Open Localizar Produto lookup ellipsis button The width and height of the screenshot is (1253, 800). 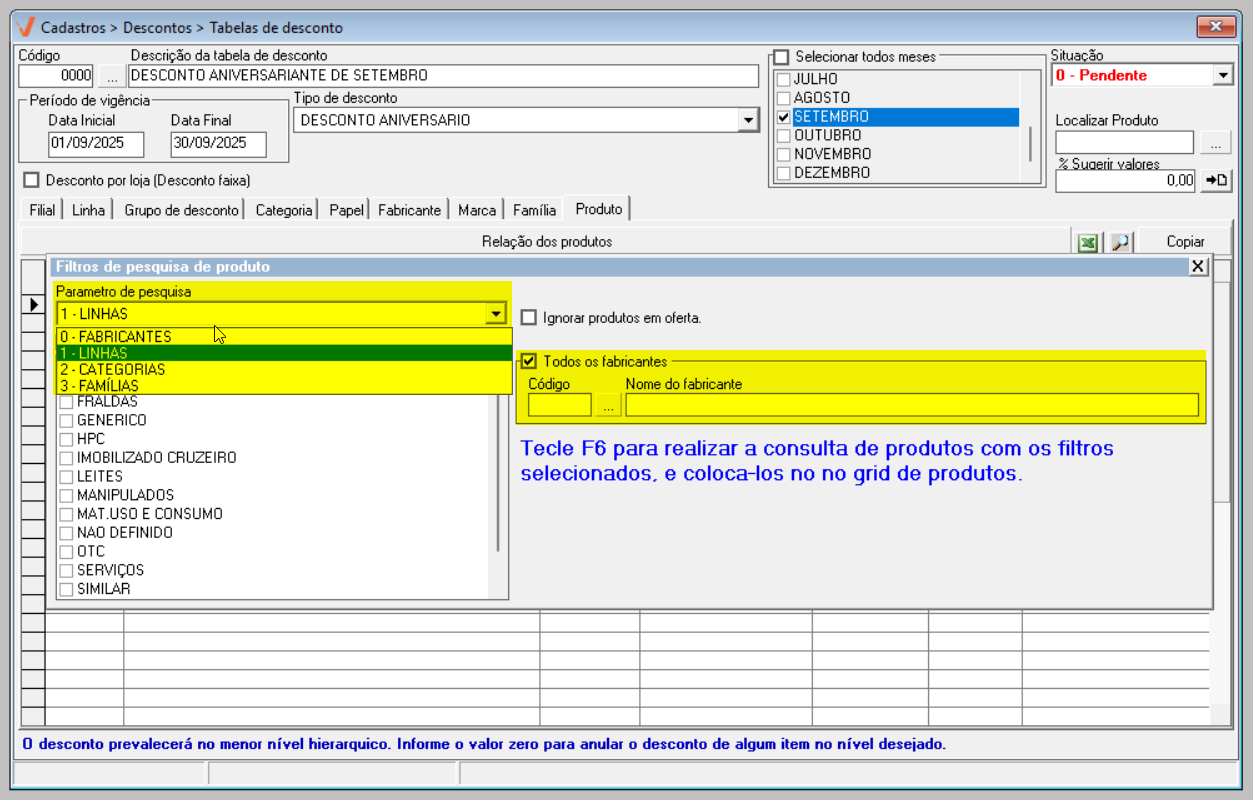tap(1215, 144)
